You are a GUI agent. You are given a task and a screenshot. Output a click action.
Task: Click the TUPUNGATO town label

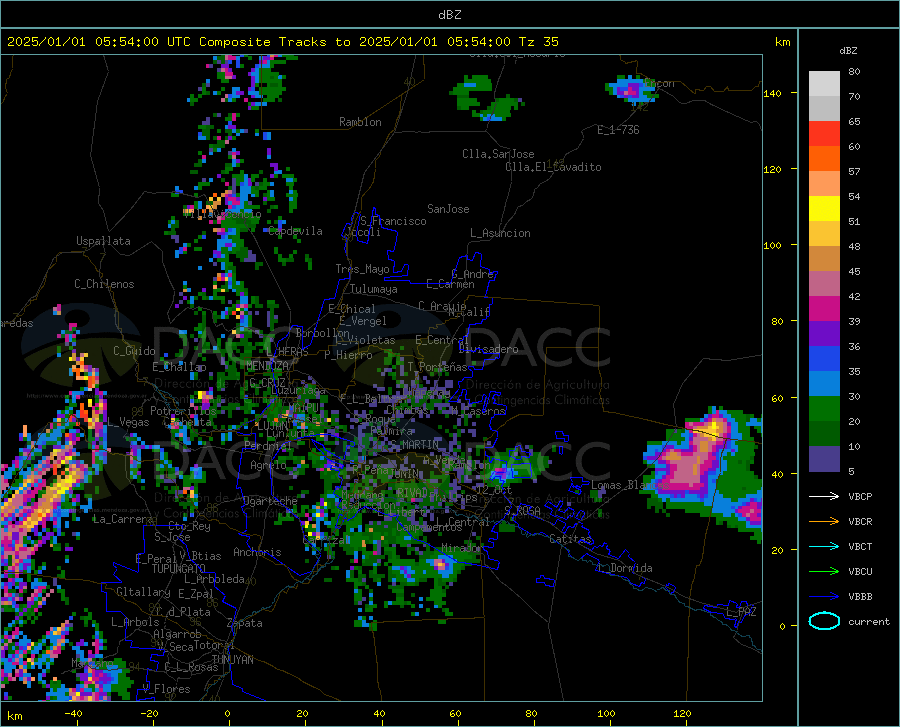pos(179,569)
